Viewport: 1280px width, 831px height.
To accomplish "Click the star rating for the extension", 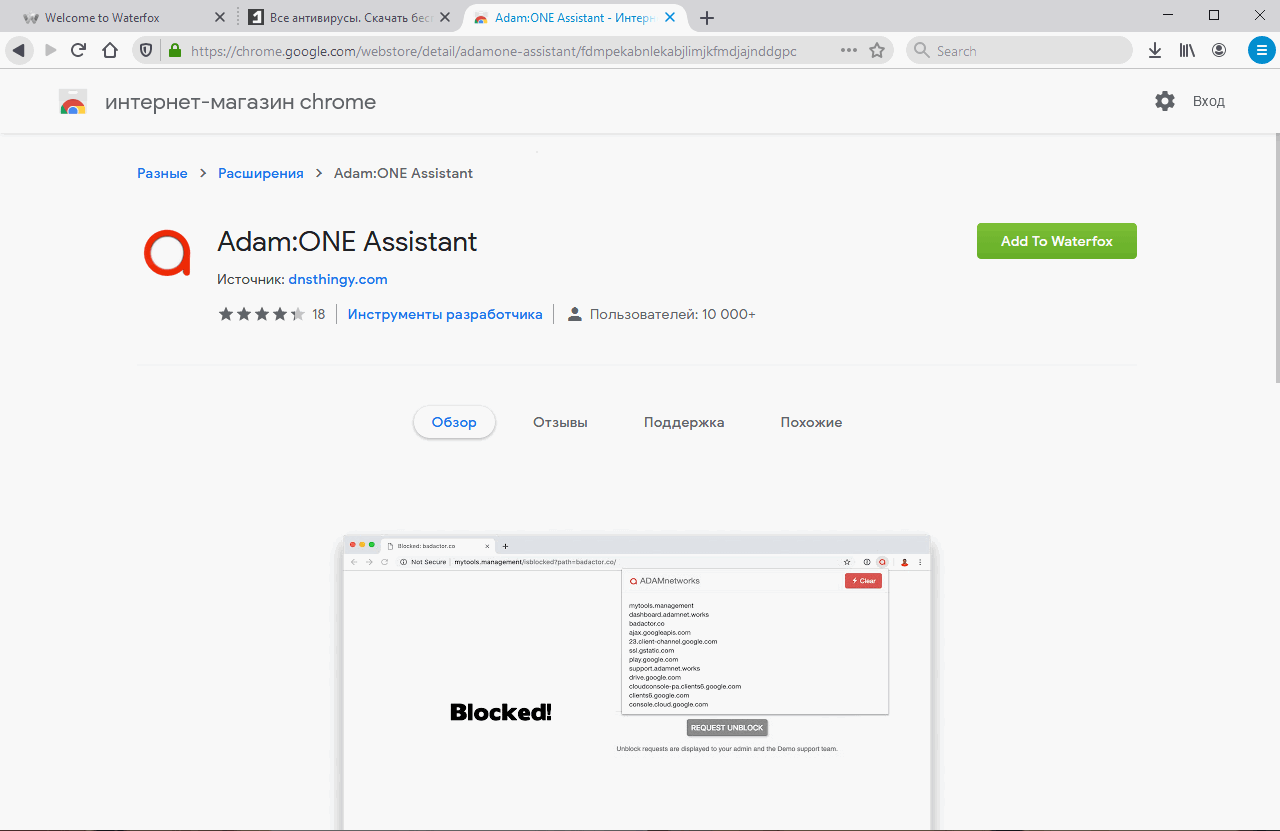I will pos(262,314).
